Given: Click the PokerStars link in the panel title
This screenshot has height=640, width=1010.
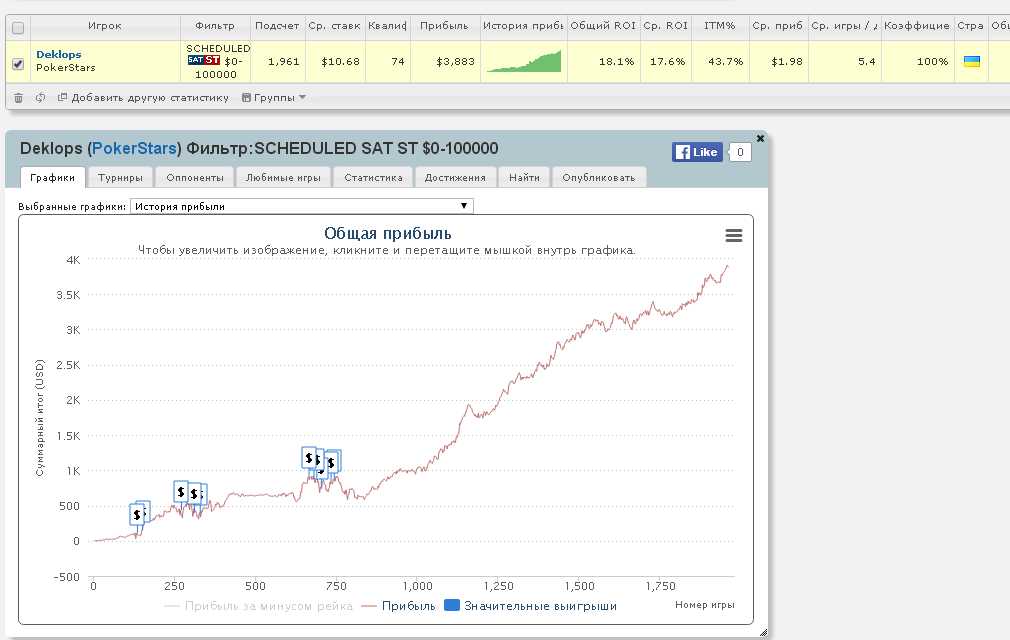Looking at the screenshot, I should point(135,149).
